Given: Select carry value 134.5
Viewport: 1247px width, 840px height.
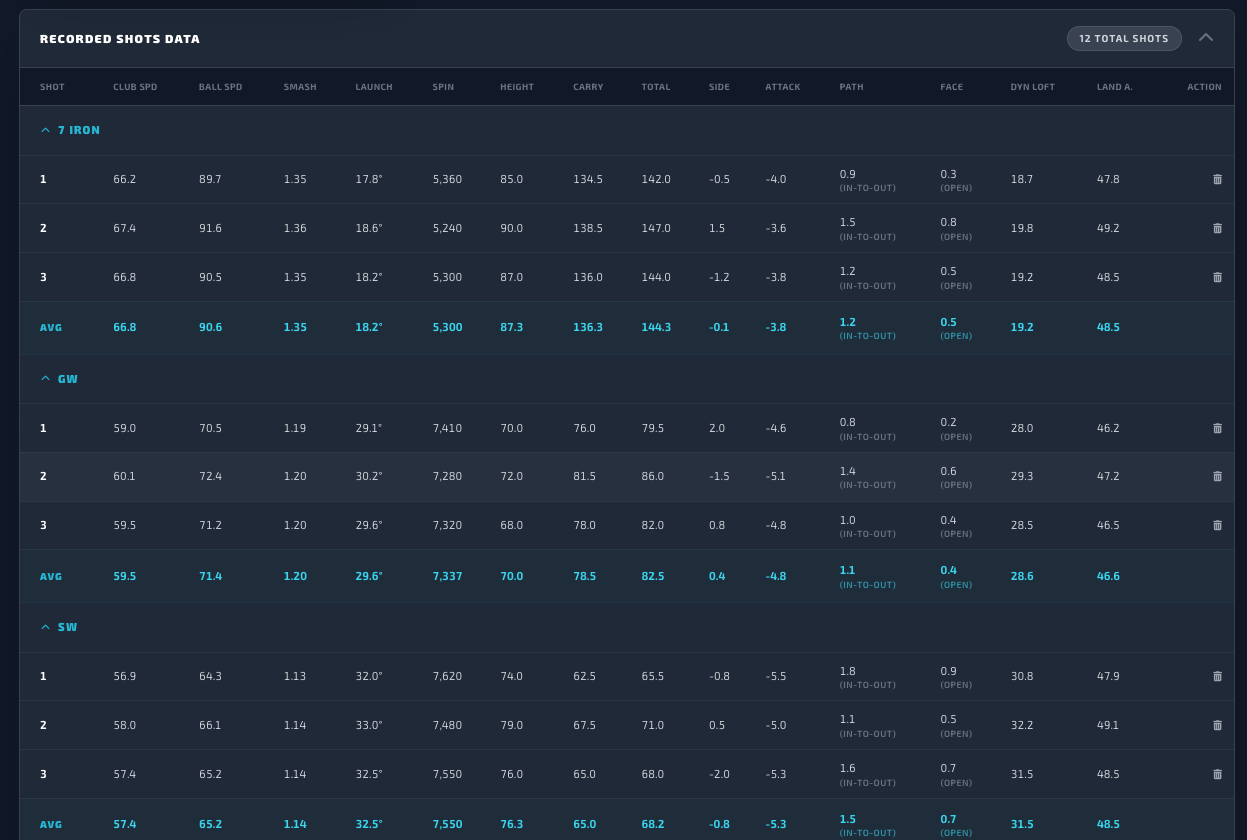Looking at the screenshot, I should coord(588,179).
